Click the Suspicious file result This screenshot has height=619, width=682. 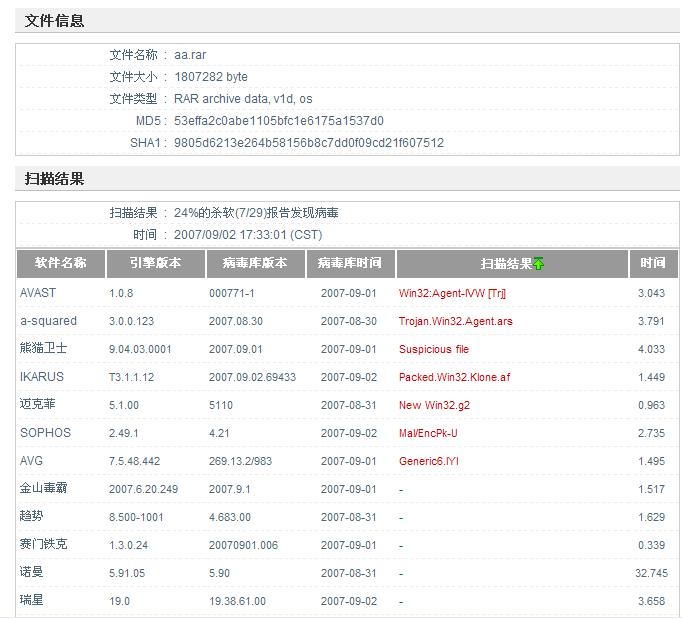(x=434, y=349)
